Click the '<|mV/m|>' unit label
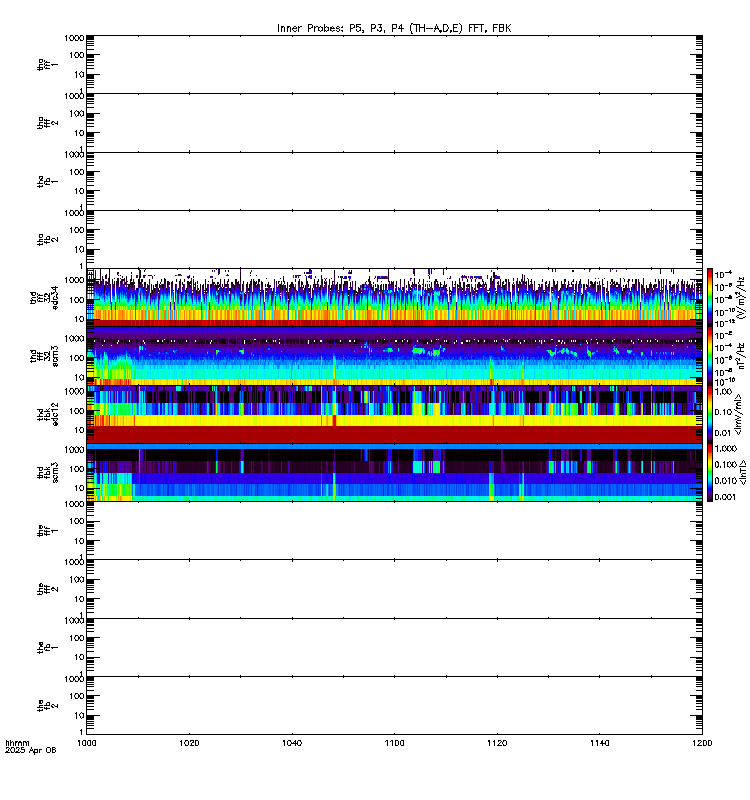Screen dimensions: 750x800 pos(739,414)
